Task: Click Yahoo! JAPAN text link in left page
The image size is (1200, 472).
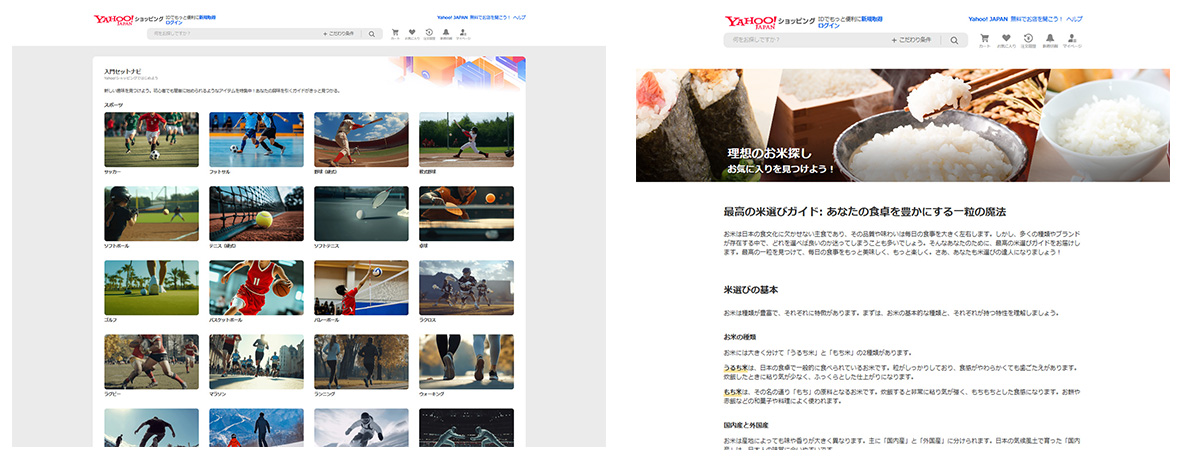Action: click(452, 17)
